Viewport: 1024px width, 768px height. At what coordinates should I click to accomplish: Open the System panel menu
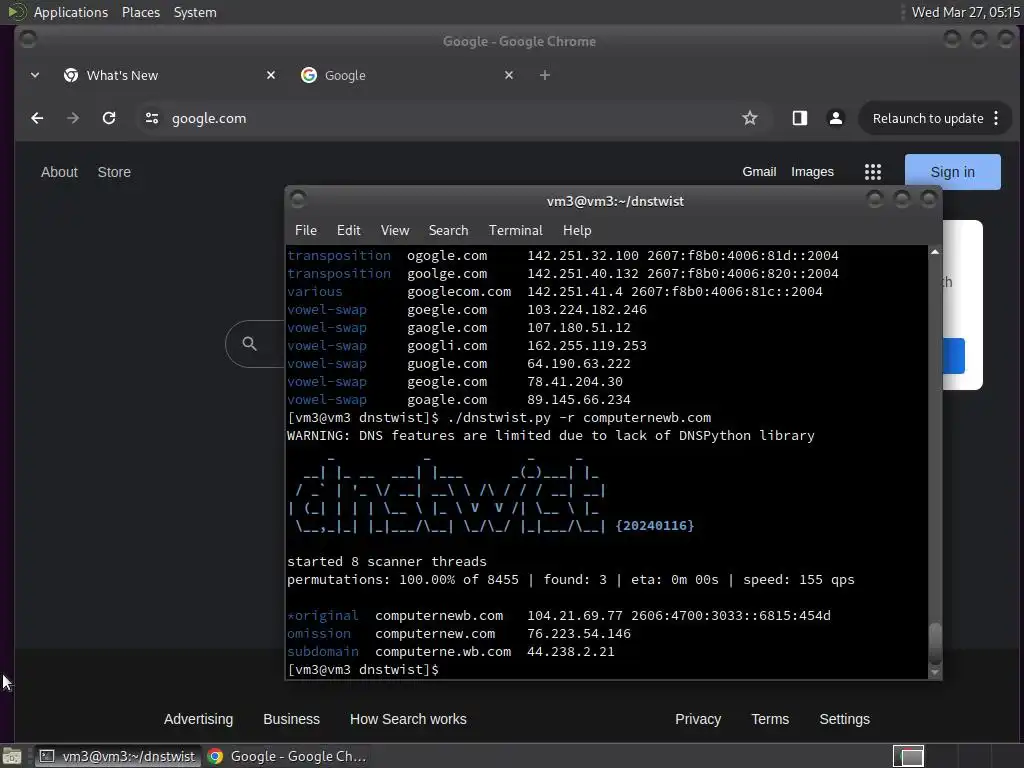point(195,12)
